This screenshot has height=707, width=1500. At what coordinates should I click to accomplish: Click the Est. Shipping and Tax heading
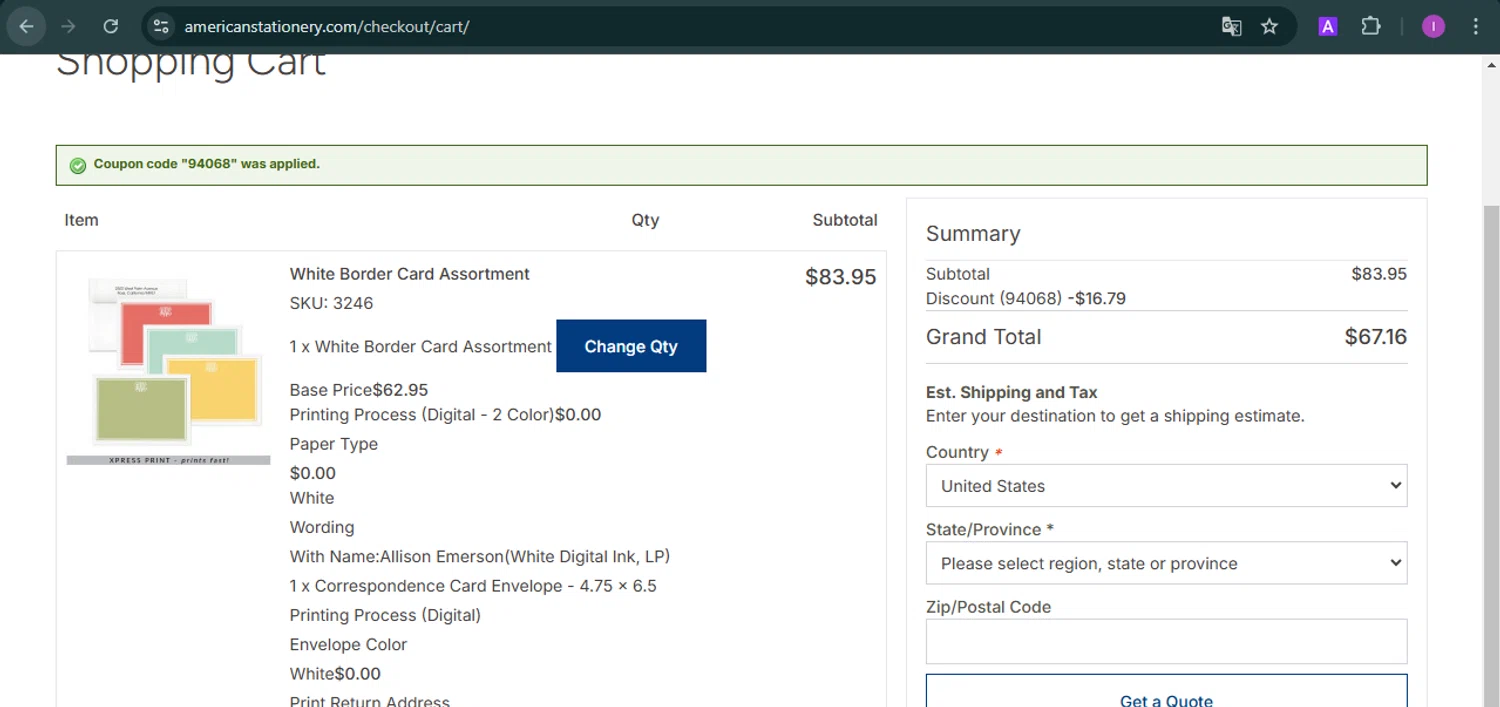click(x=1011, y=392)
